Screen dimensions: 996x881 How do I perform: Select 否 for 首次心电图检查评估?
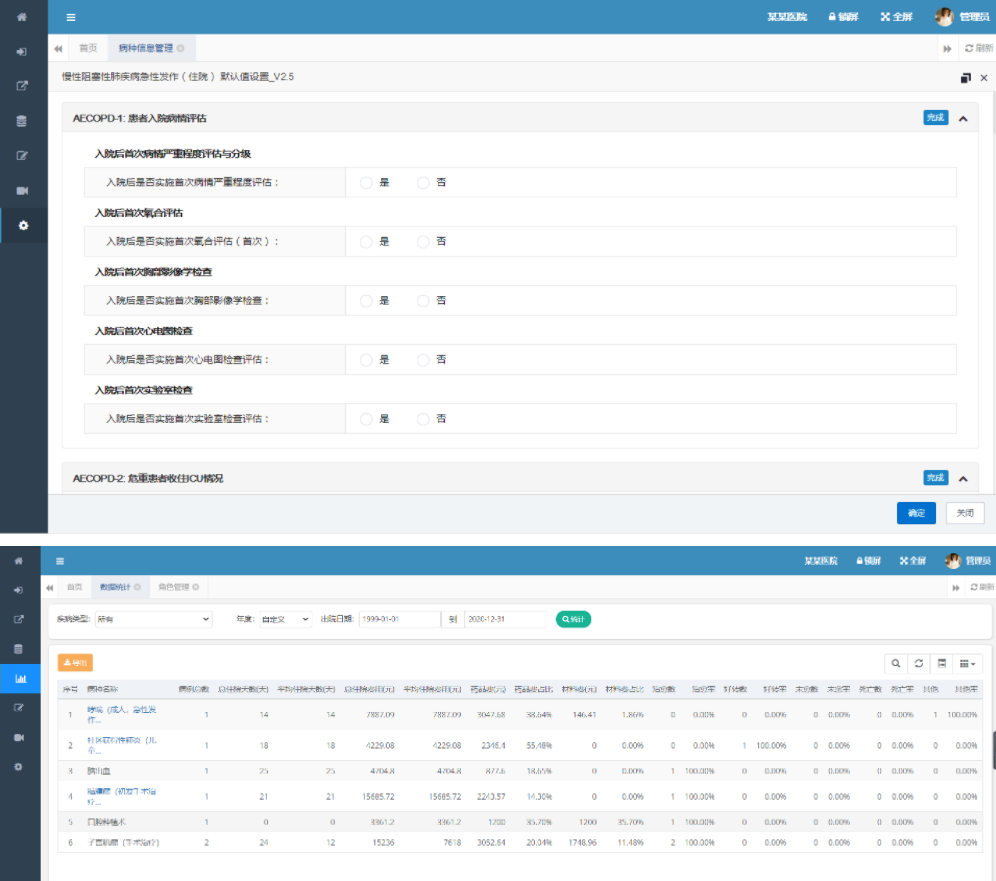click(423, 360)
